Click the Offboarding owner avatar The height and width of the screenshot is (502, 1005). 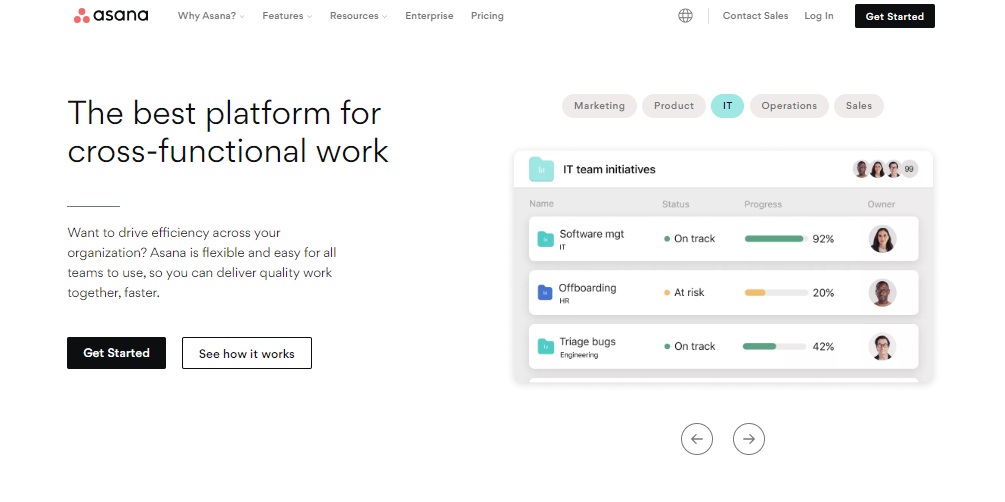tap(882, 292)
